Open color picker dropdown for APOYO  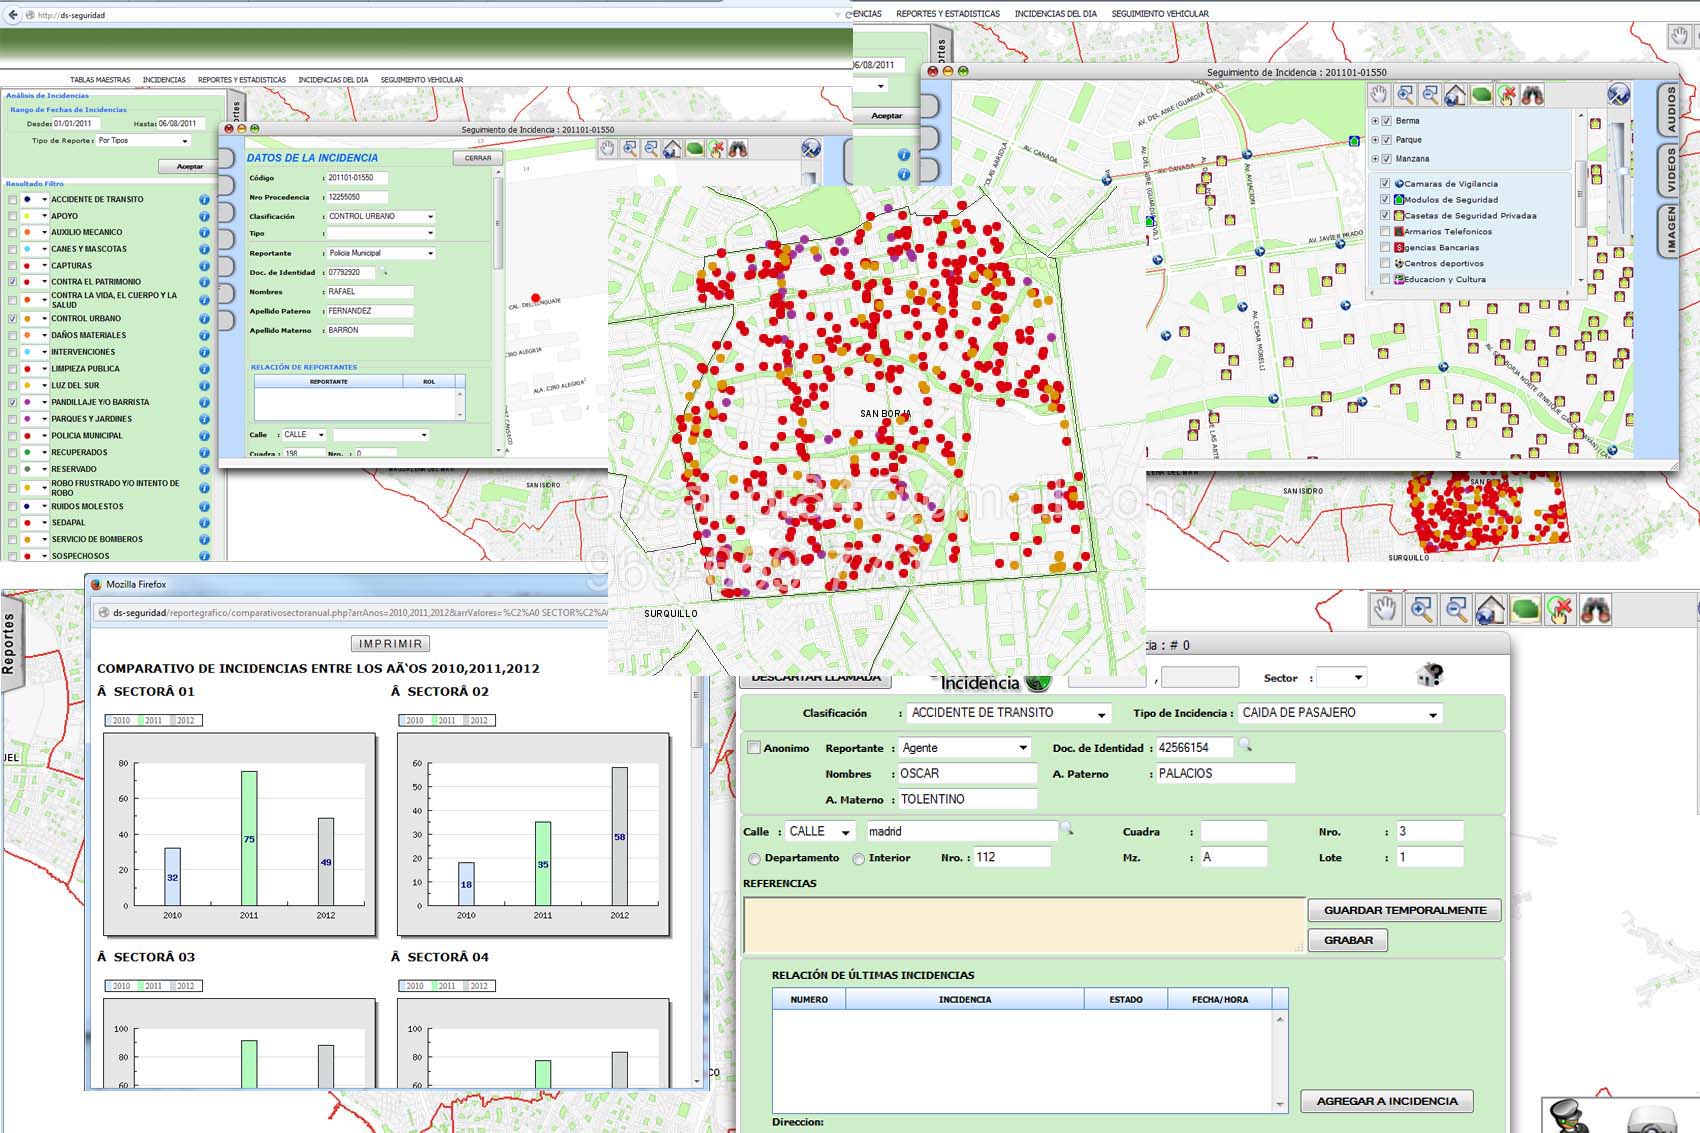tap(44, 216)
